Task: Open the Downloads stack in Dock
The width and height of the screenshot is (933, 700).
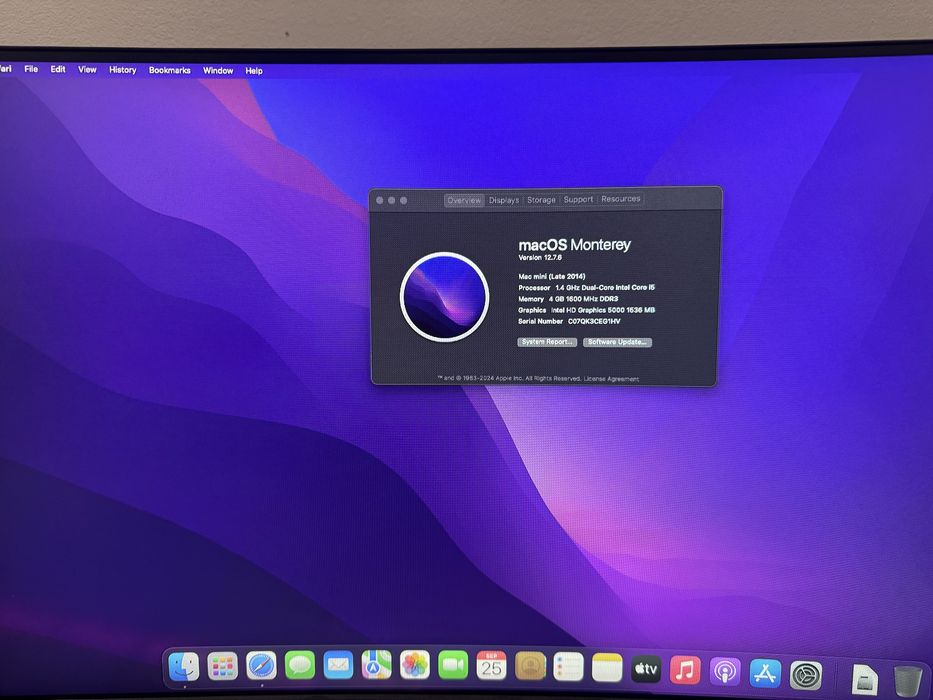Action: [x=864, y=679]
